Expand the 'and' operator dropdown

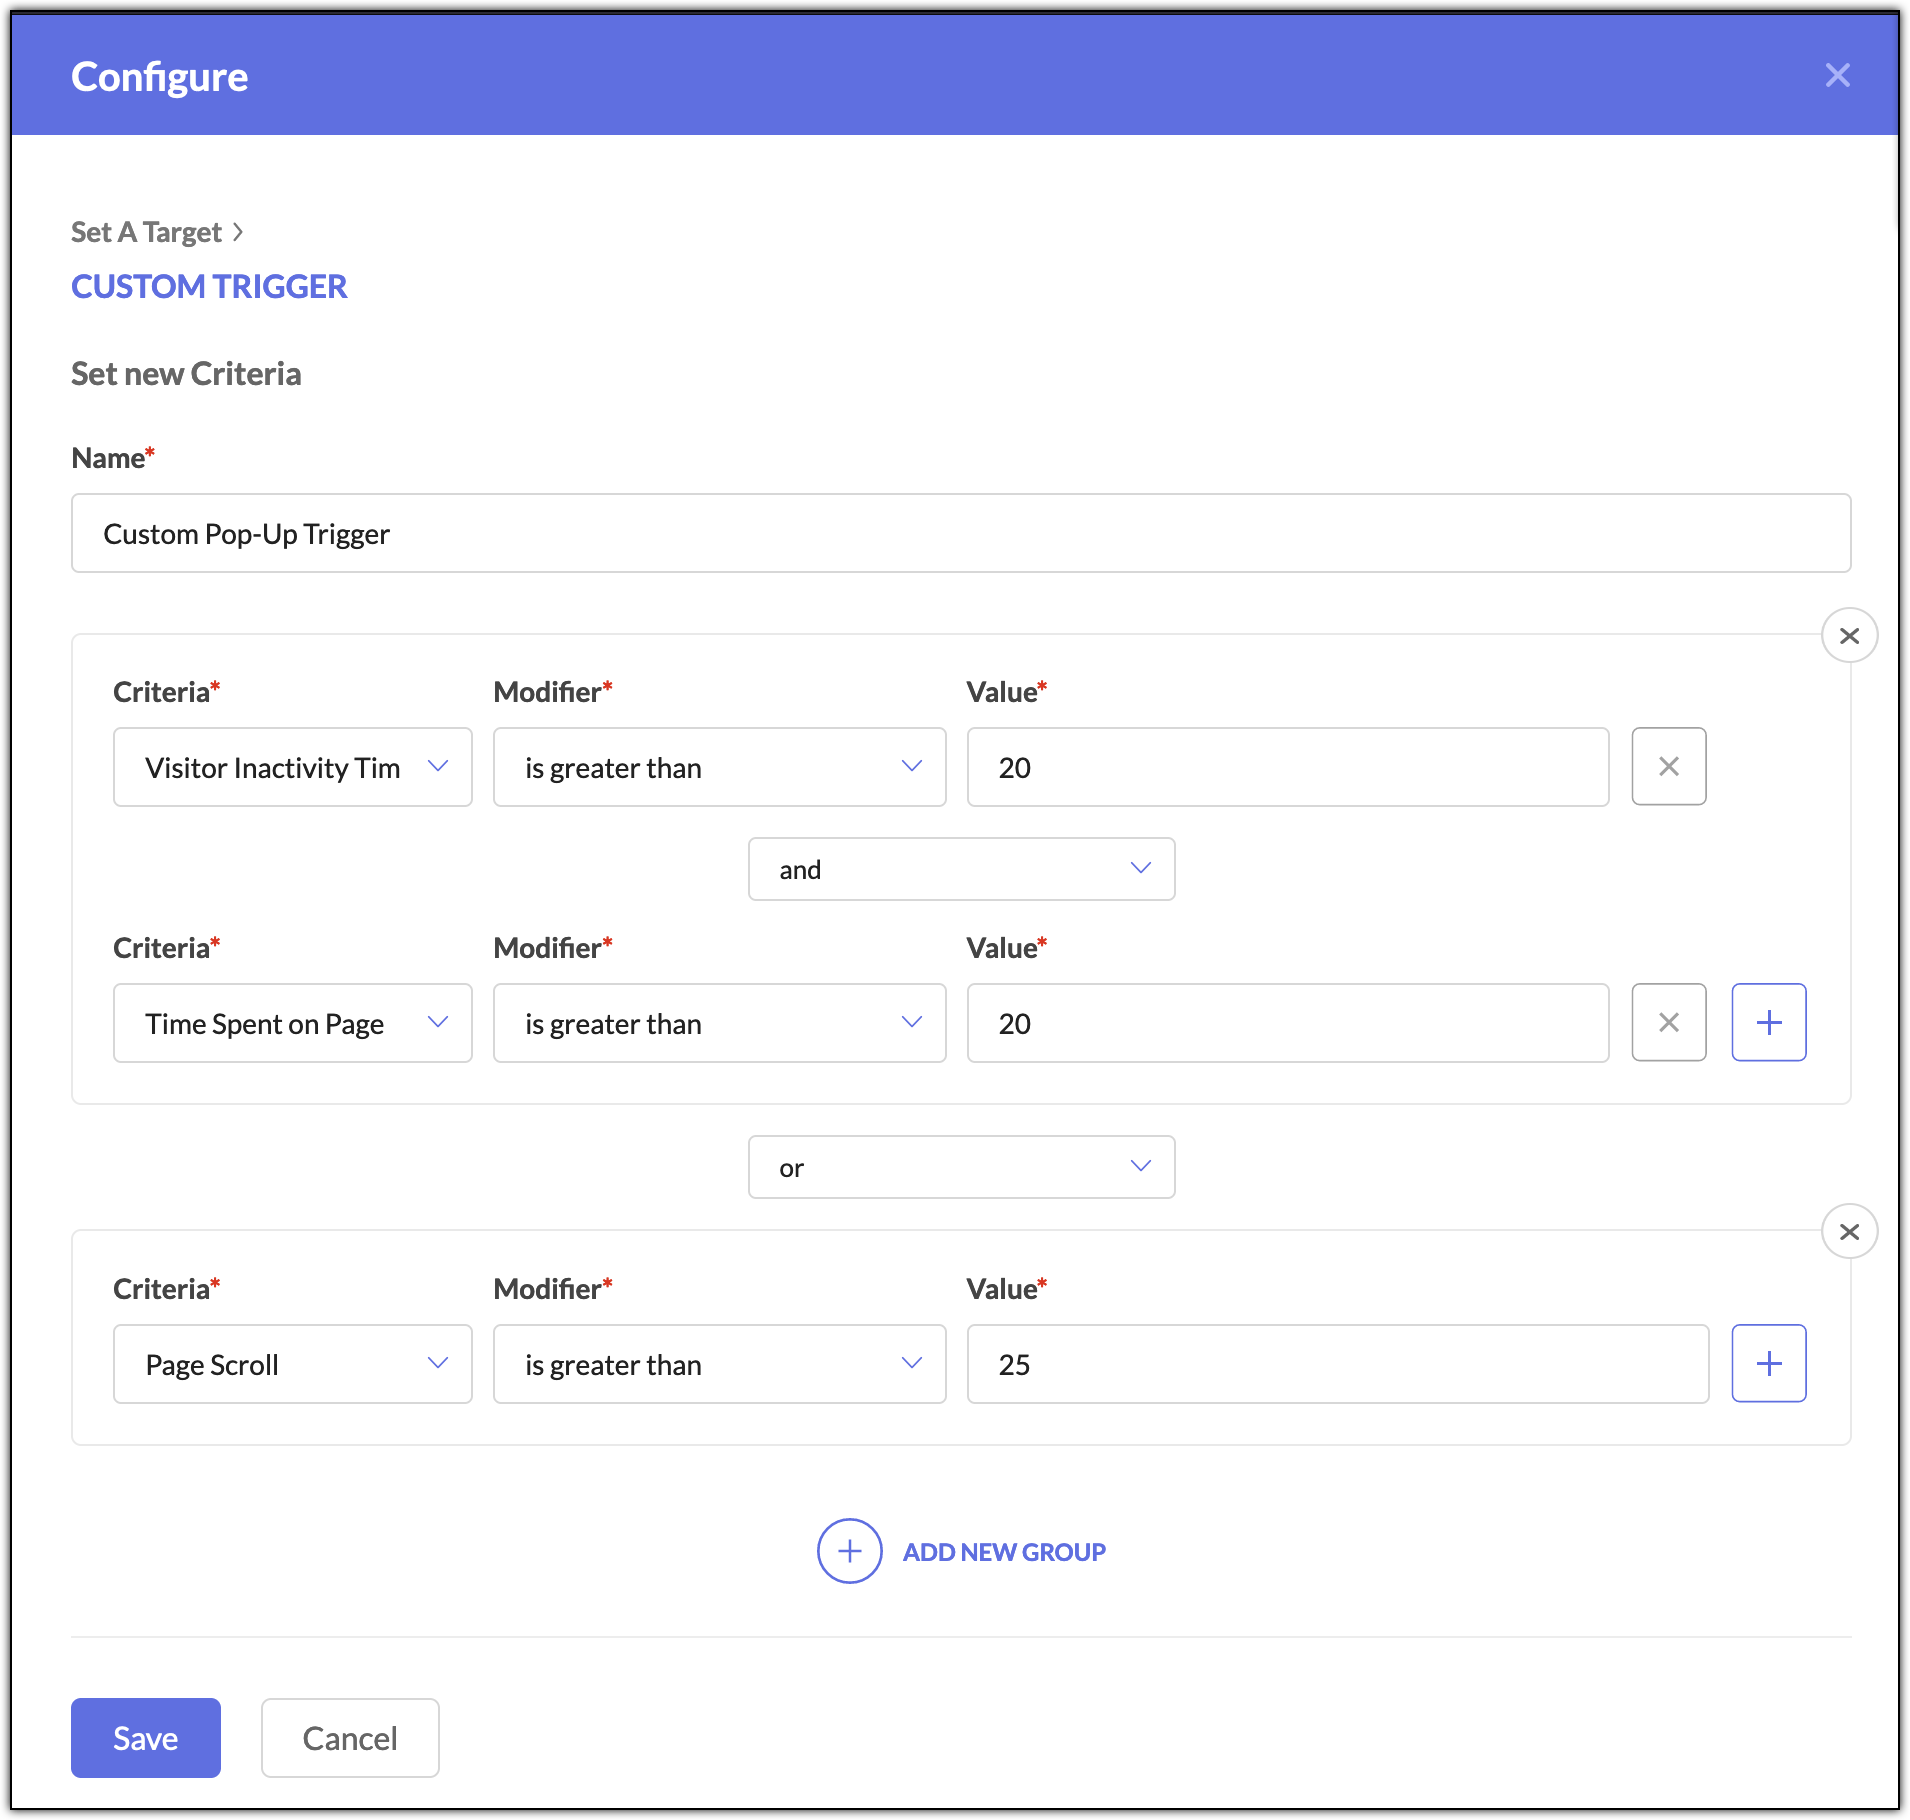coord(961,869)
